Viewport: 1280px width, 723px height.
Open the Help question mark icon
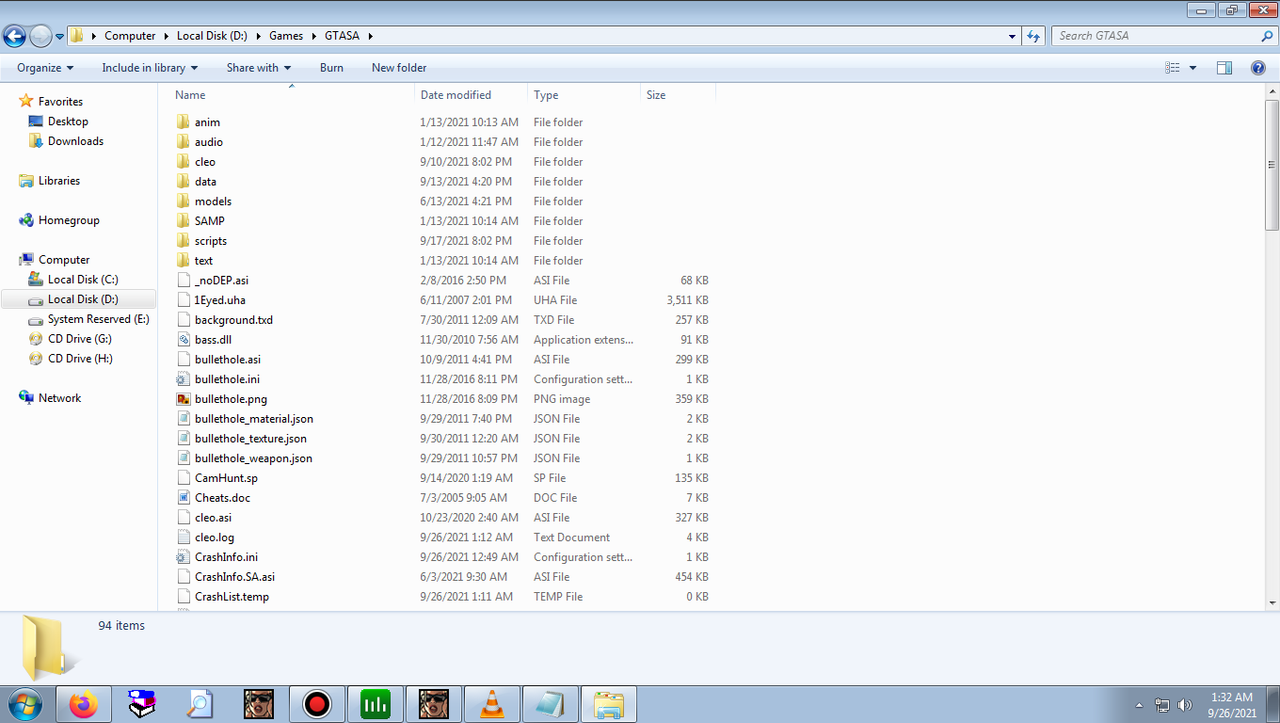1258,68
